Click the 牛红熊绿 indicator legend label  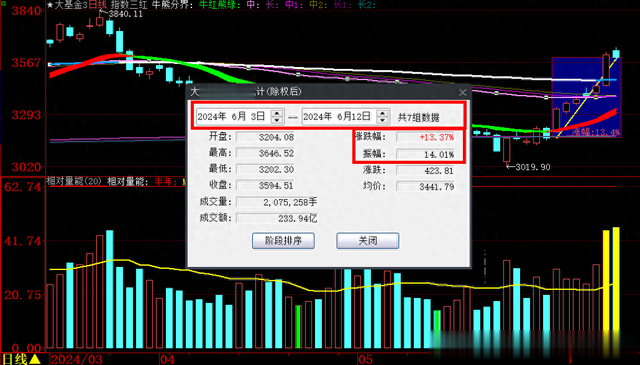(219, 5)
